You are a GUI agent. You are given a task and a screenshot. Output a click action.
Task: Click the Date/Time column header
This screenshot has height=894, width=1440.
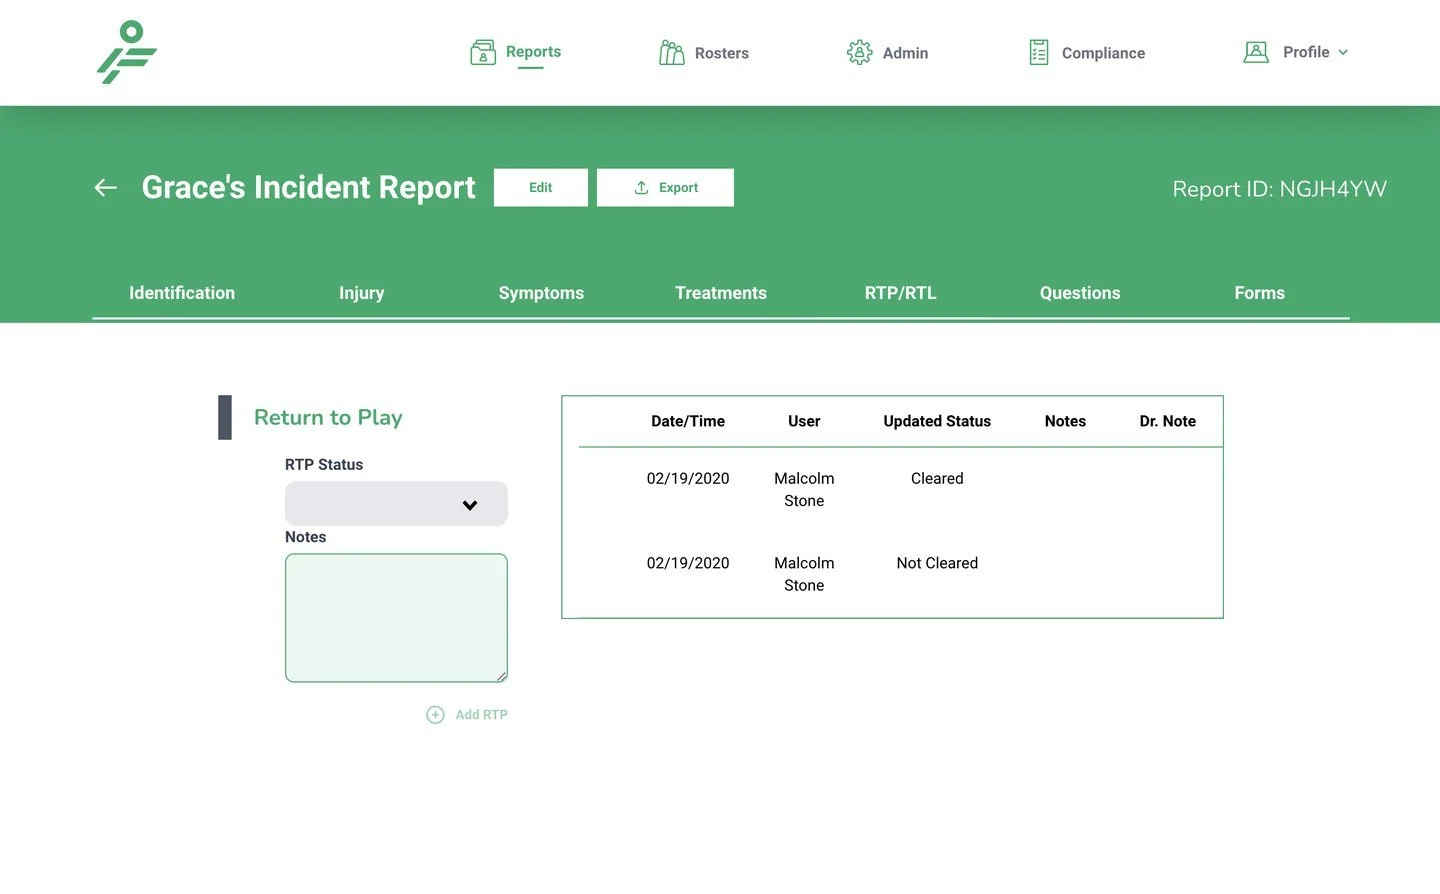point(688,421)
